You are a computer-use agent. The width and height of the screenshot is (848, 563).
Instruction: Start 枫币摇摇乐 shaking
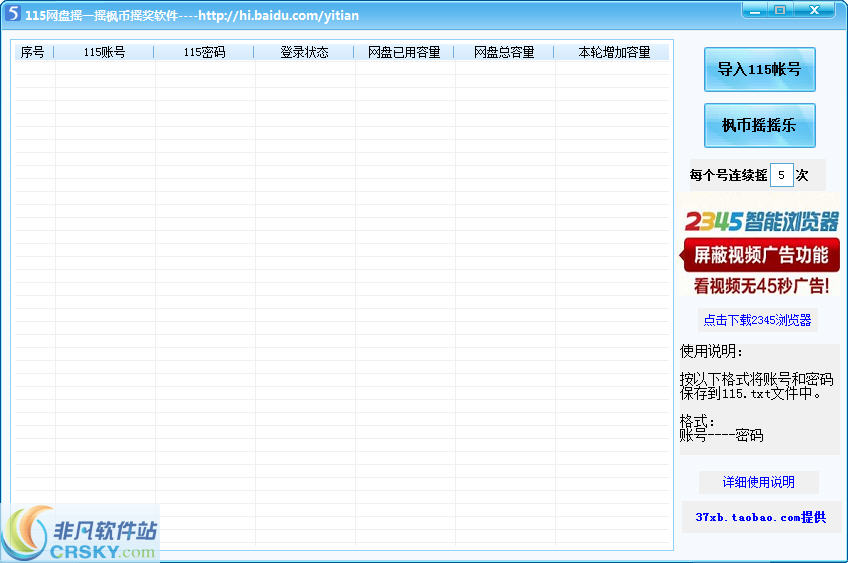click(759, 125)
